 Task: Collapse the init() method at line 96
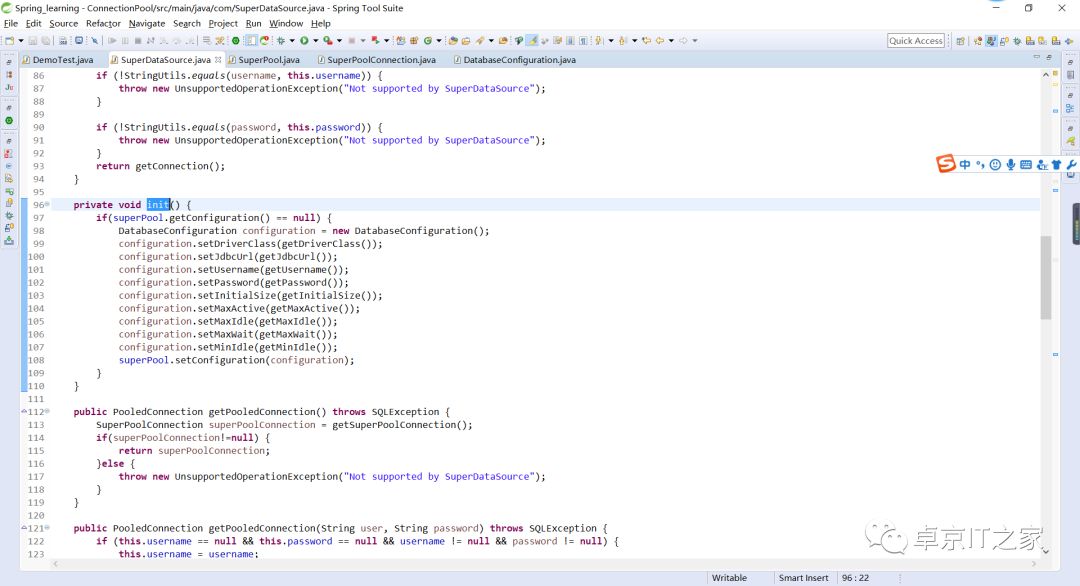[48, 205]
